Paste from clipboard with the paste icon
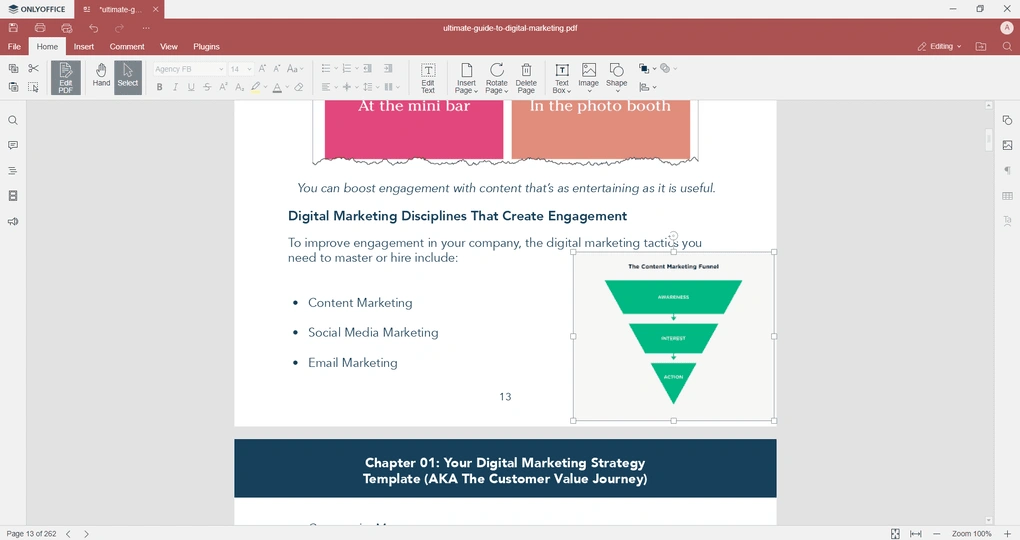Viewport: 1020px width, 540px height. [13, 87]
